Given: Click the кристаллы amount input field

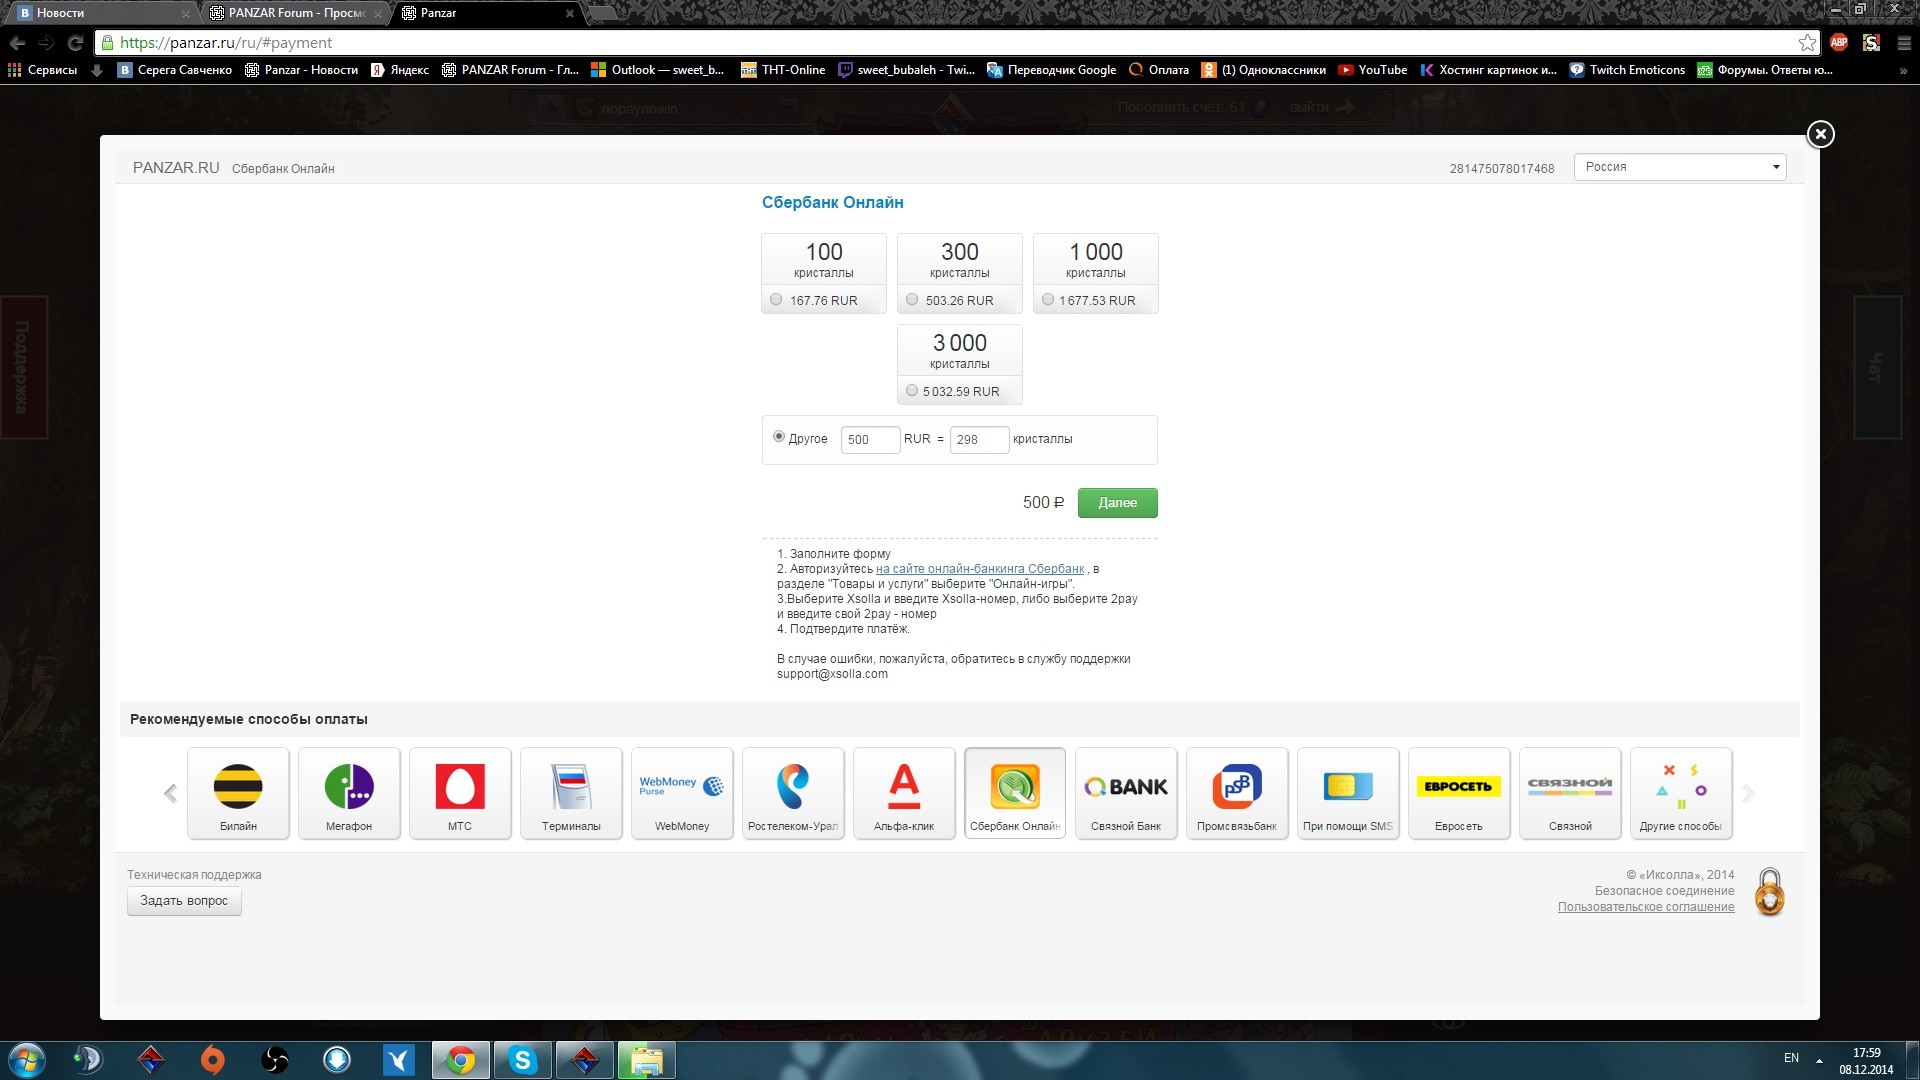Looking at the screenshot, I should [x=979, y=439].
